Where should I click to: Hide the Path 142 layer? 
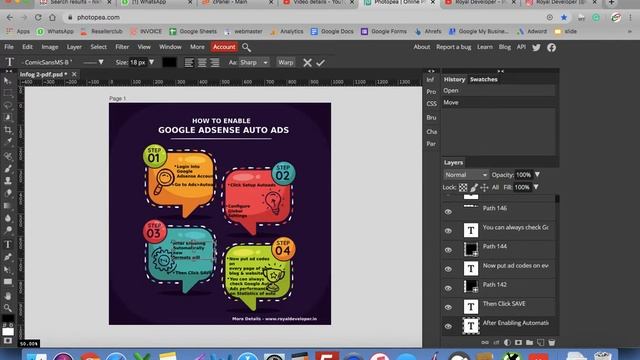448,288
